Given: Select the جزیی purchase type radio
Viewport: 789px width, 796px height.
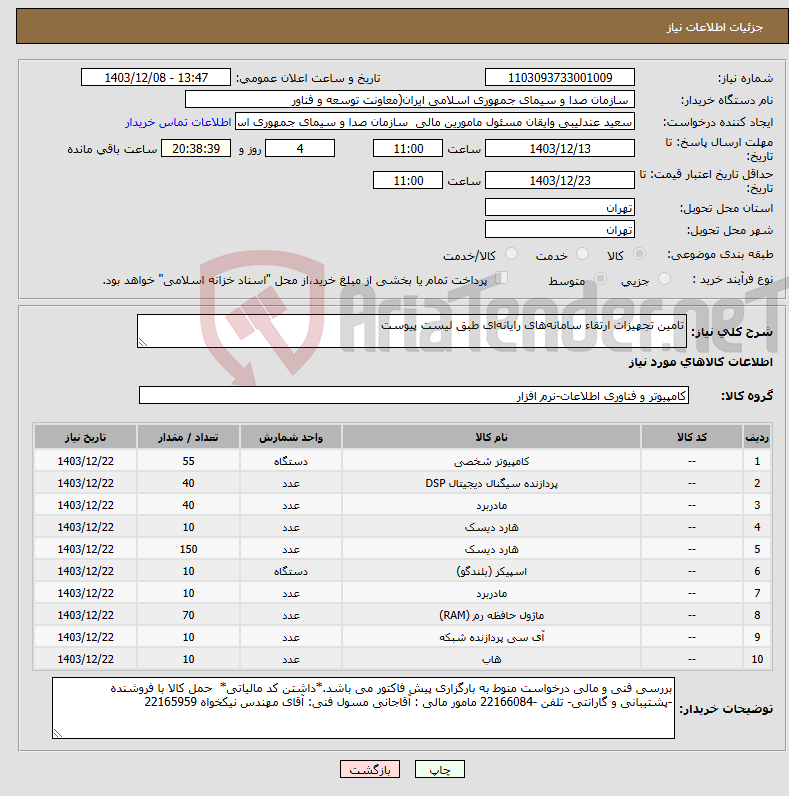Looking at the screenshot, I should [x=664, y=279].
